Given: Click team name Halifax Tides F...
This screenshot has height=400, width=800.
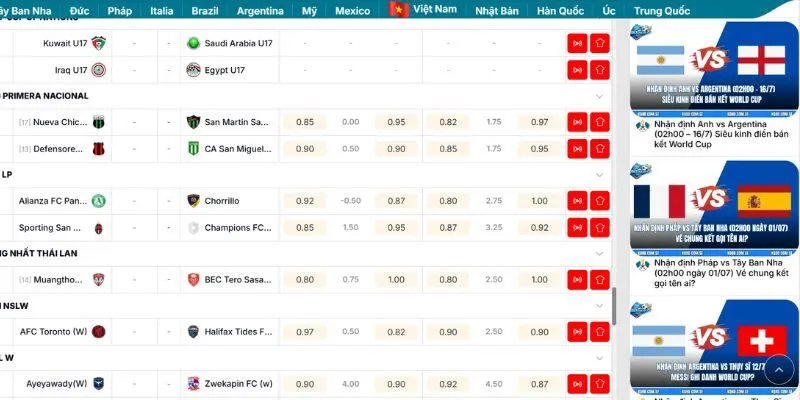Looking at the screenshot, I should click(x=238, y=332).
